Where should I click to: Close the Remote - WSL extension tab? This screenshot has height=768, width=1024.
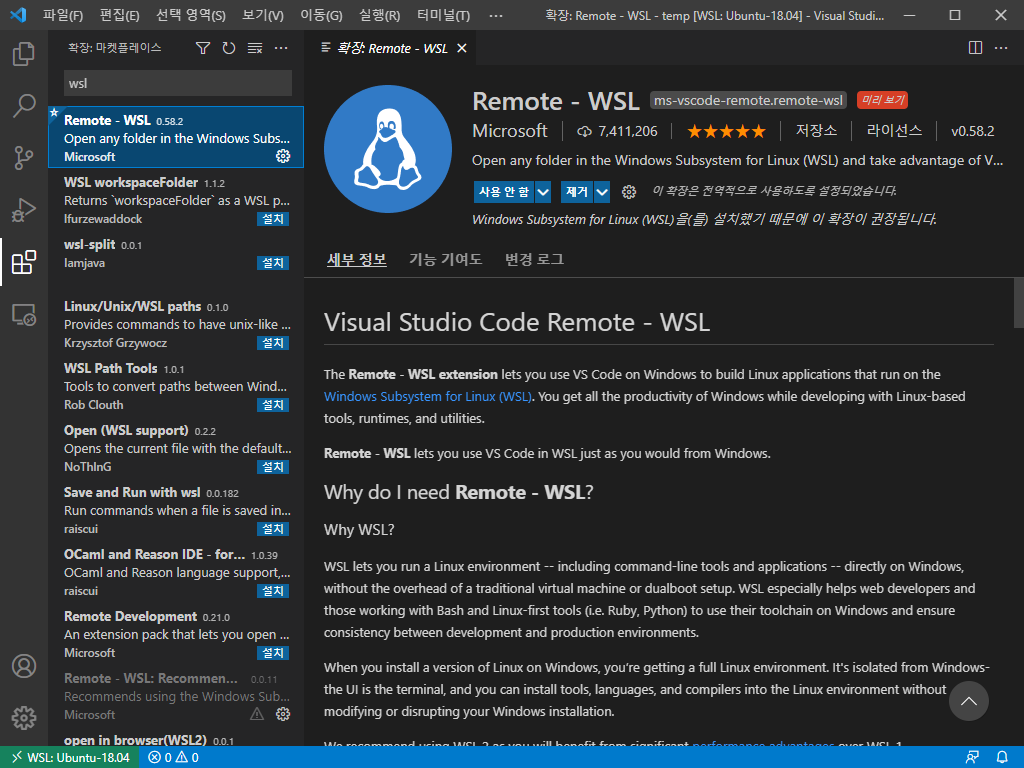pos(462,48)
